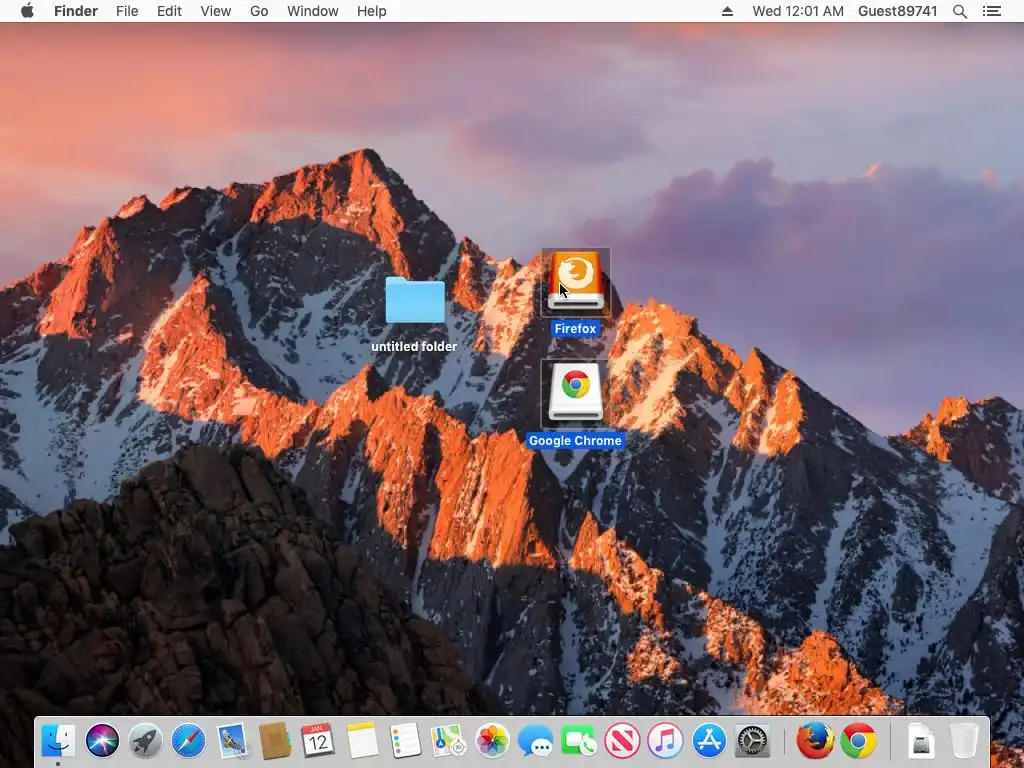
Task: Click the 'Firefox' label on desktop
Action: (x=575, y=328)
